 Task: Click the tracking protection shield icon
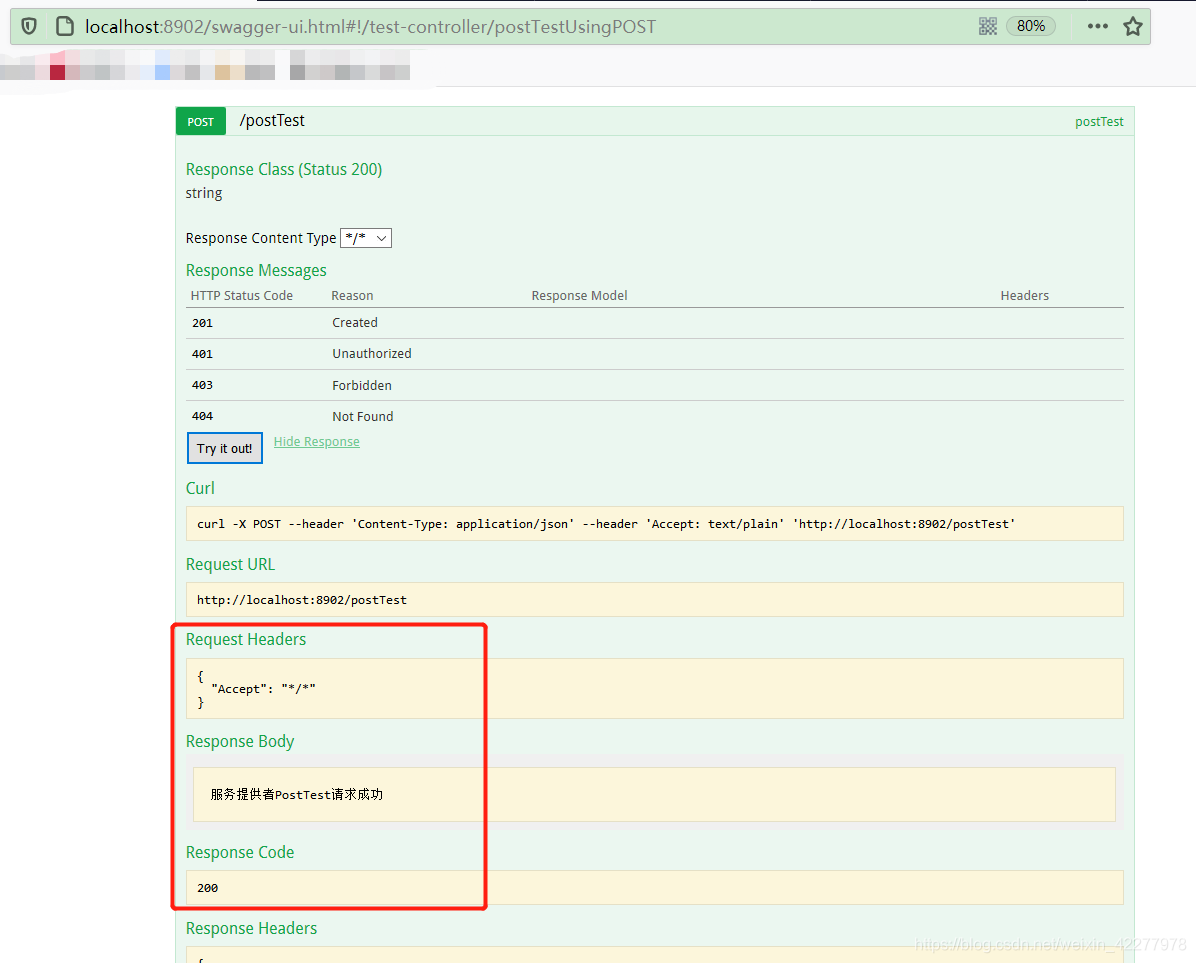tap(29, 27)
